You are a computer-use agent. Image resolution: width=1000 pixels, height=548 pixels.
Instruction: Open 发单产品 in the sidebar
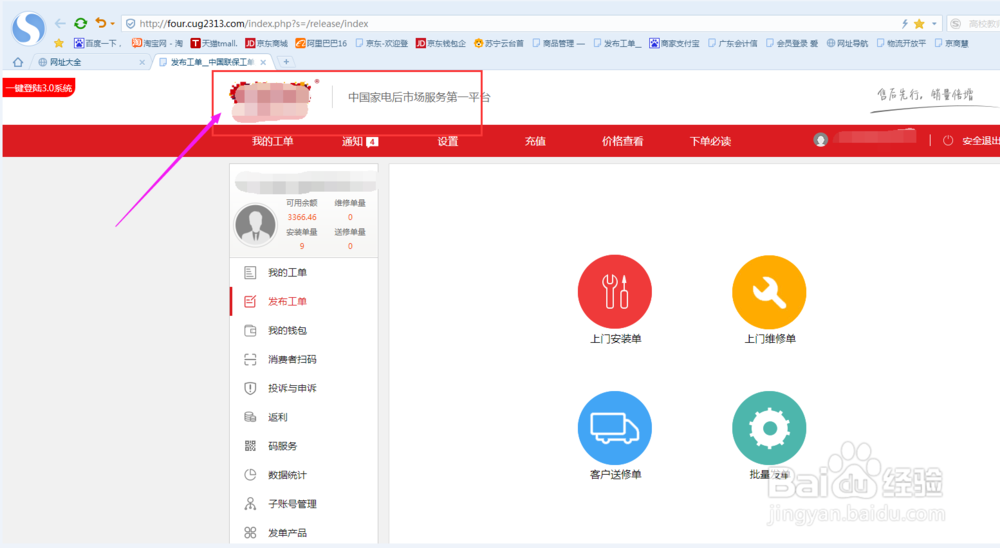[287, 533]
